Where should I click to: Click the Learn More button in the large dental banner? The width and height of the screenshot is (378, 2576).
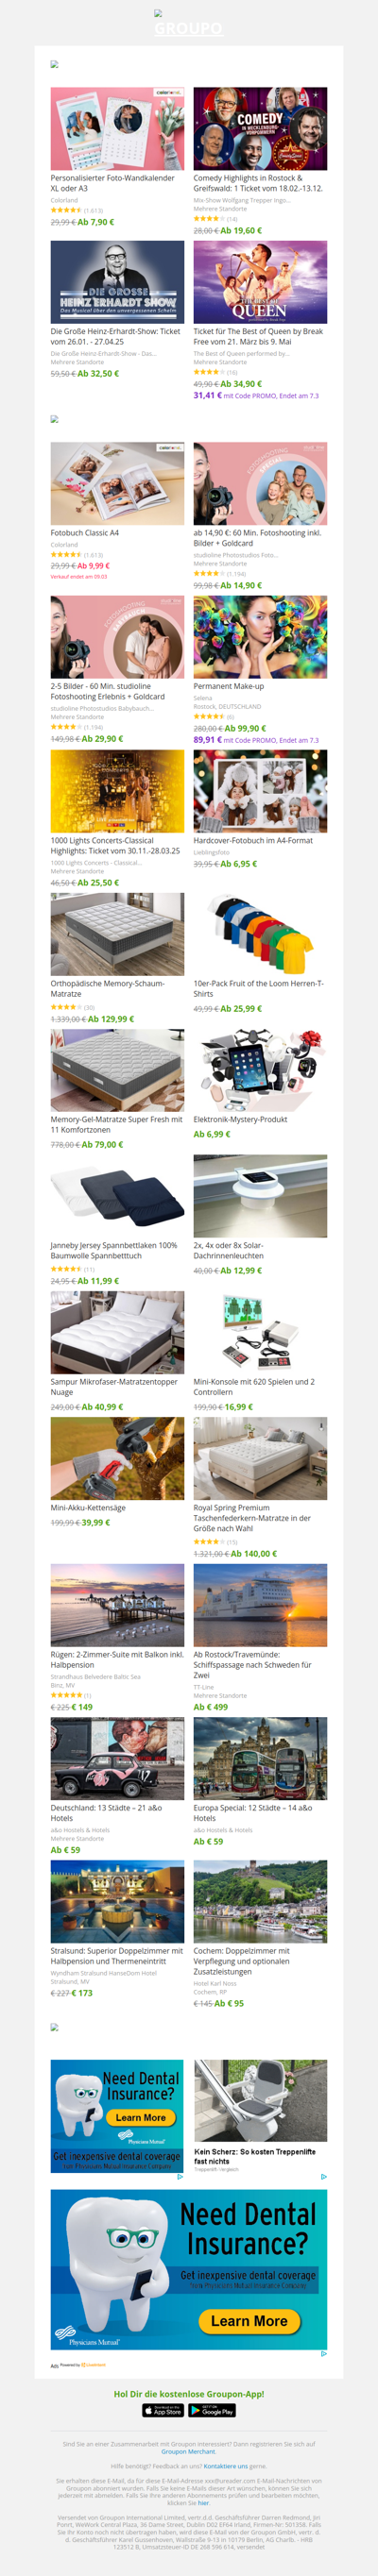(x=249, y=2320)
